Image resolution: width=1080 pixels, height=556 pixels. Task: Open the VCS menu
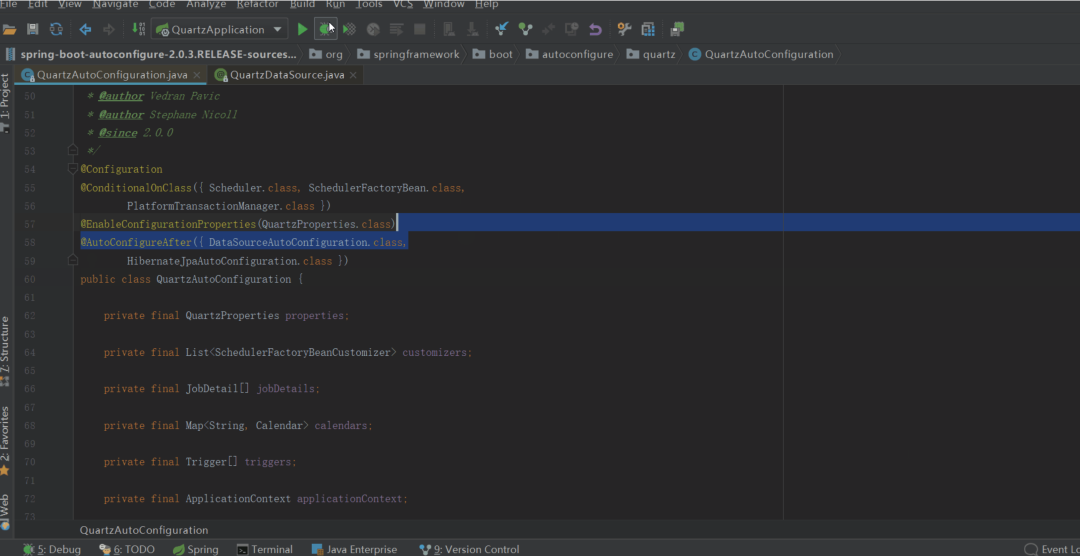(404, 4)
